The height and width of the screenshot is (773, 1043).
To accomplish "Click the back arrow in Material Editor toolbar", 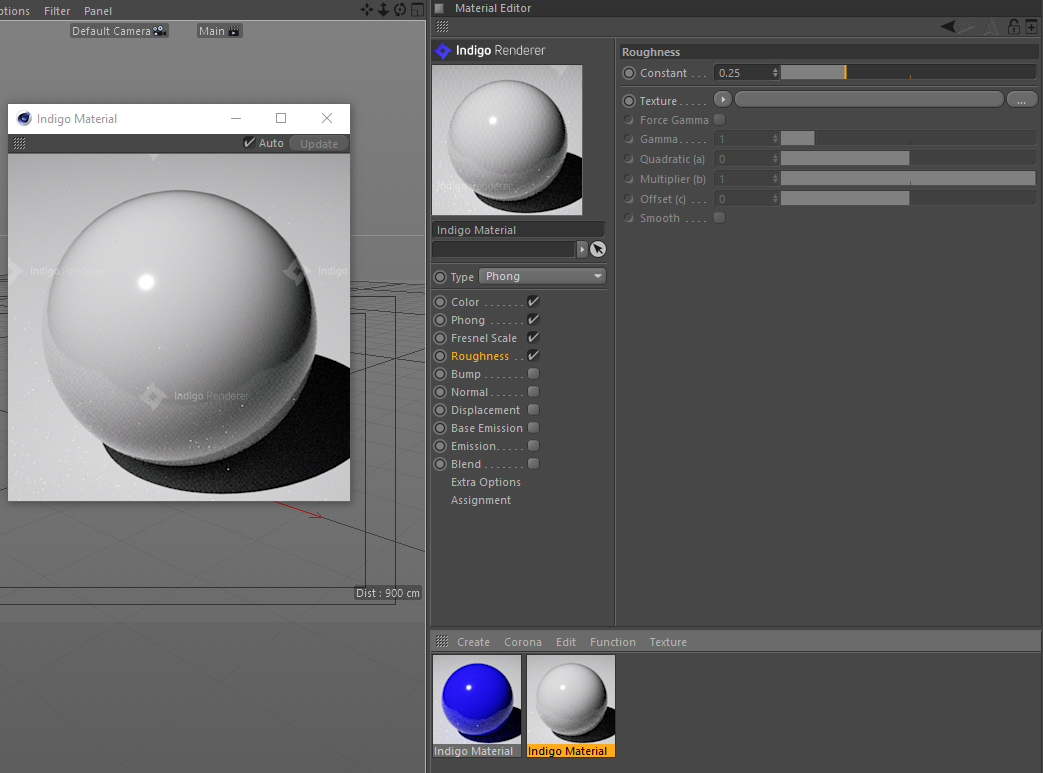I will click(x=948, y=27).
